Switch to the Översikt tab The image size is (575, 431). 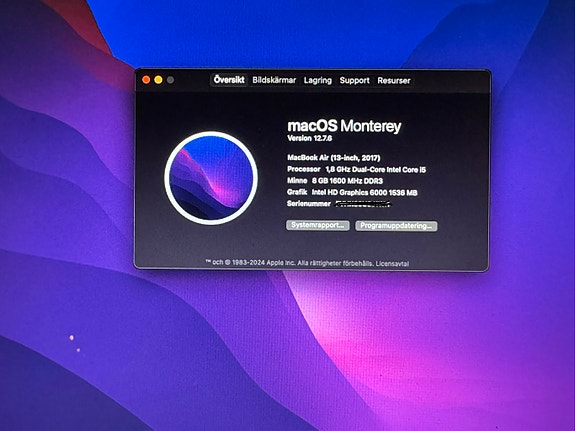(229, 80)
